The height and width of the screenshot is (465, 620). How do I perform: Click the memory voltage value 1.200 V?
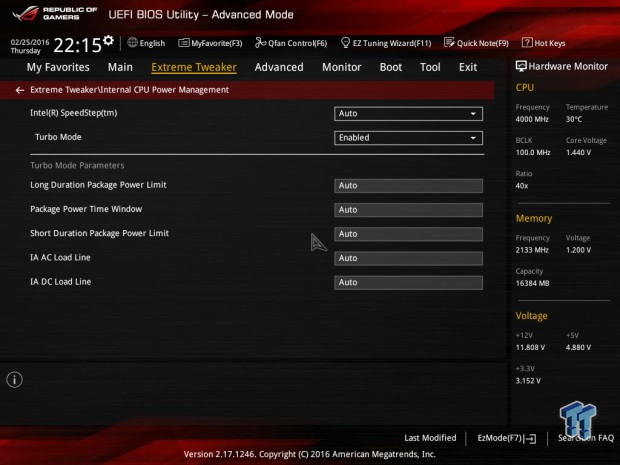(x=578, y=250)
